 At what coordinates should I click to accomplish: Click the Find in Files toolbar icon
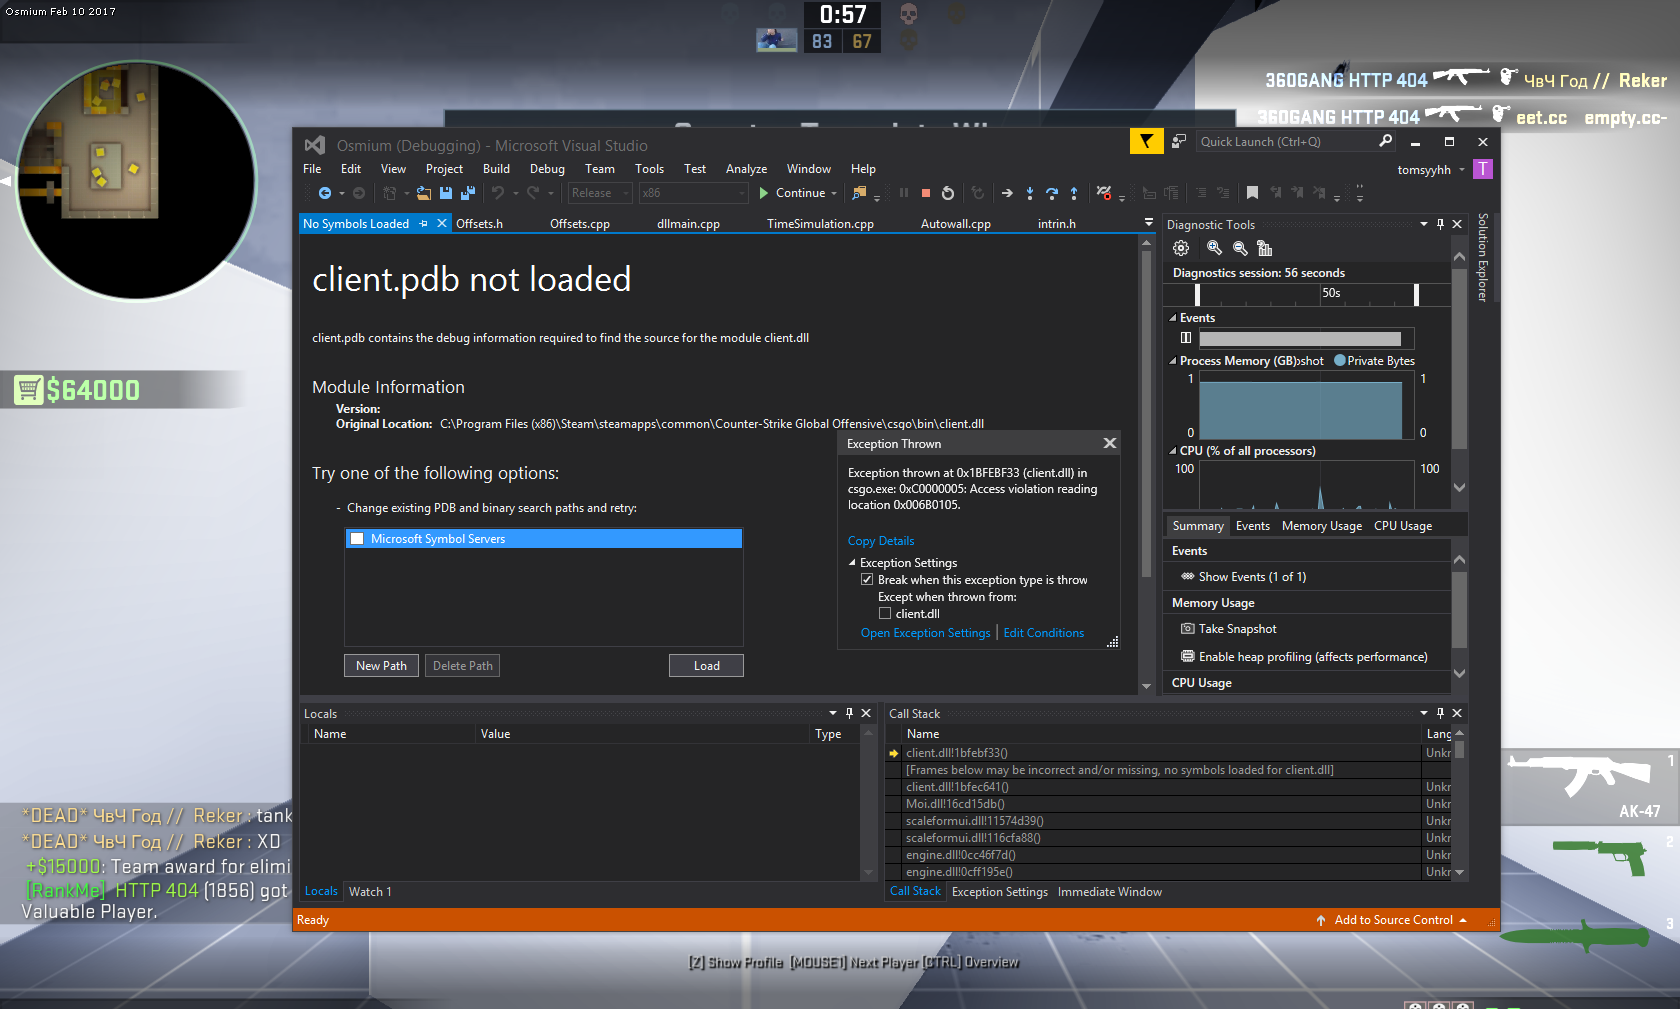[x=859, y=193]
